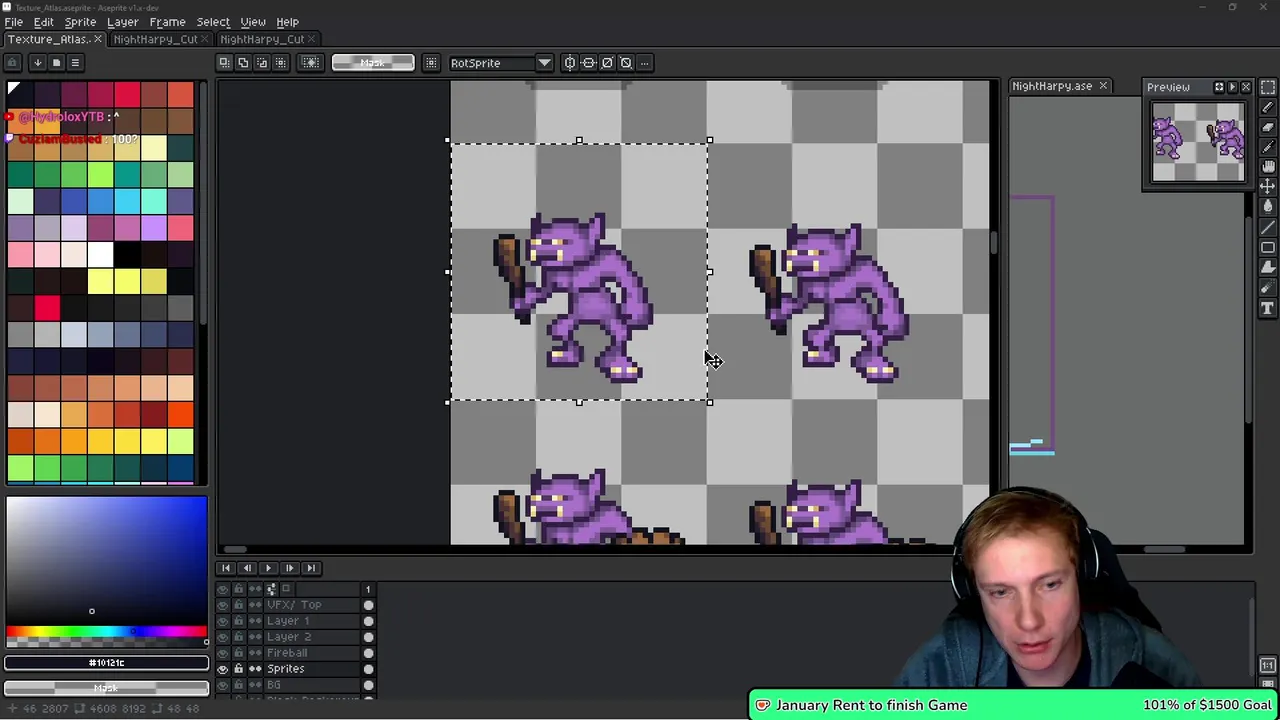Open the Select menu
1280x720 pixels.
point(213,22)
